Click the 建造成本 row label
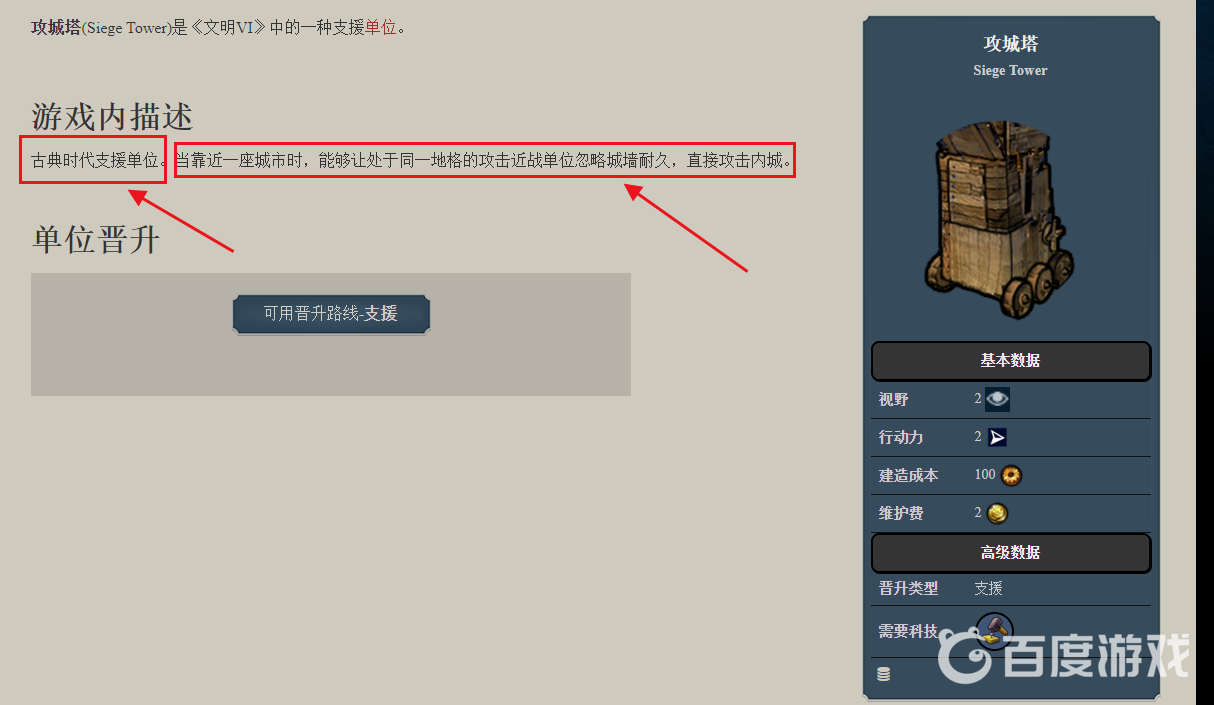1214x705 pixels. [x=908, y=475]
